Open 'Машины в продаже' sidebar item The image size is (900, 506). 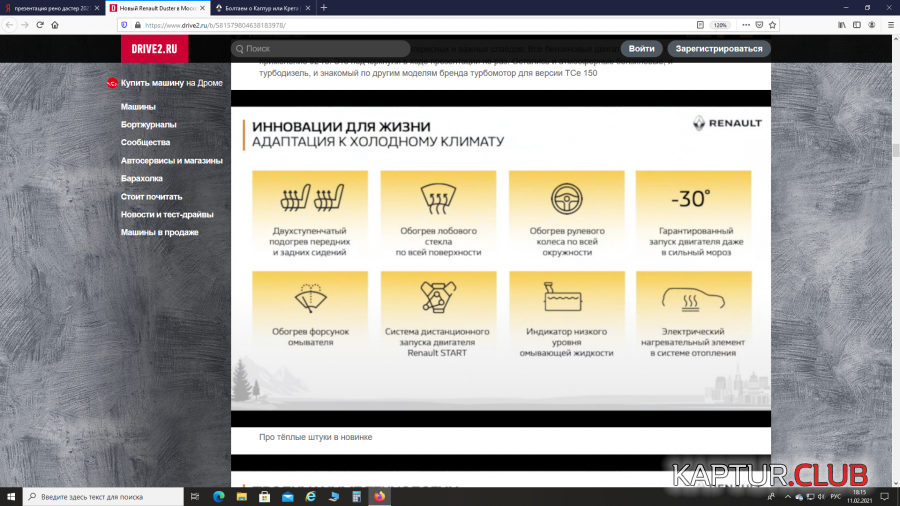pos(160,232)
